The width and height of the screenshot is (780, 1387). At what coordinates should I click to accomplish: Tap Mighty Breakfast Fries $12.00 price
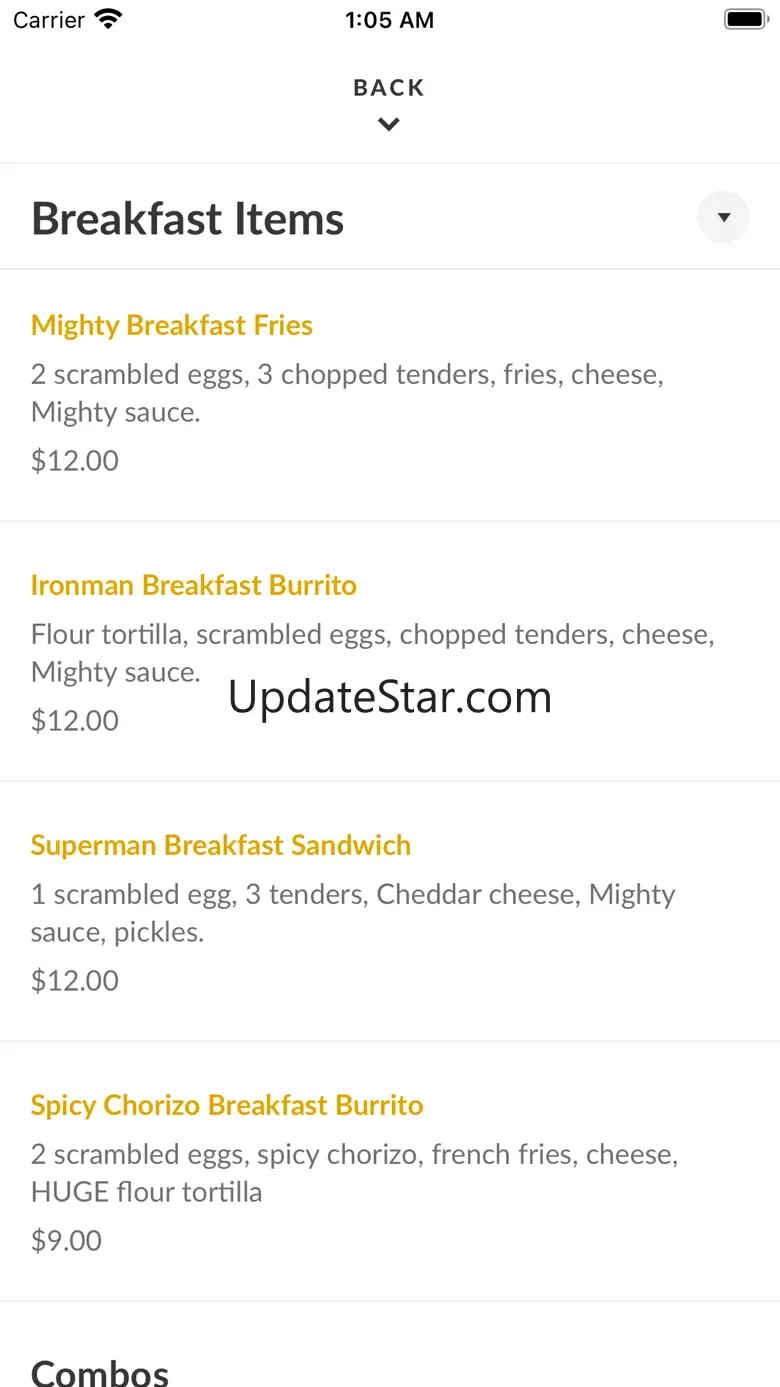click(x=75, y=461)
